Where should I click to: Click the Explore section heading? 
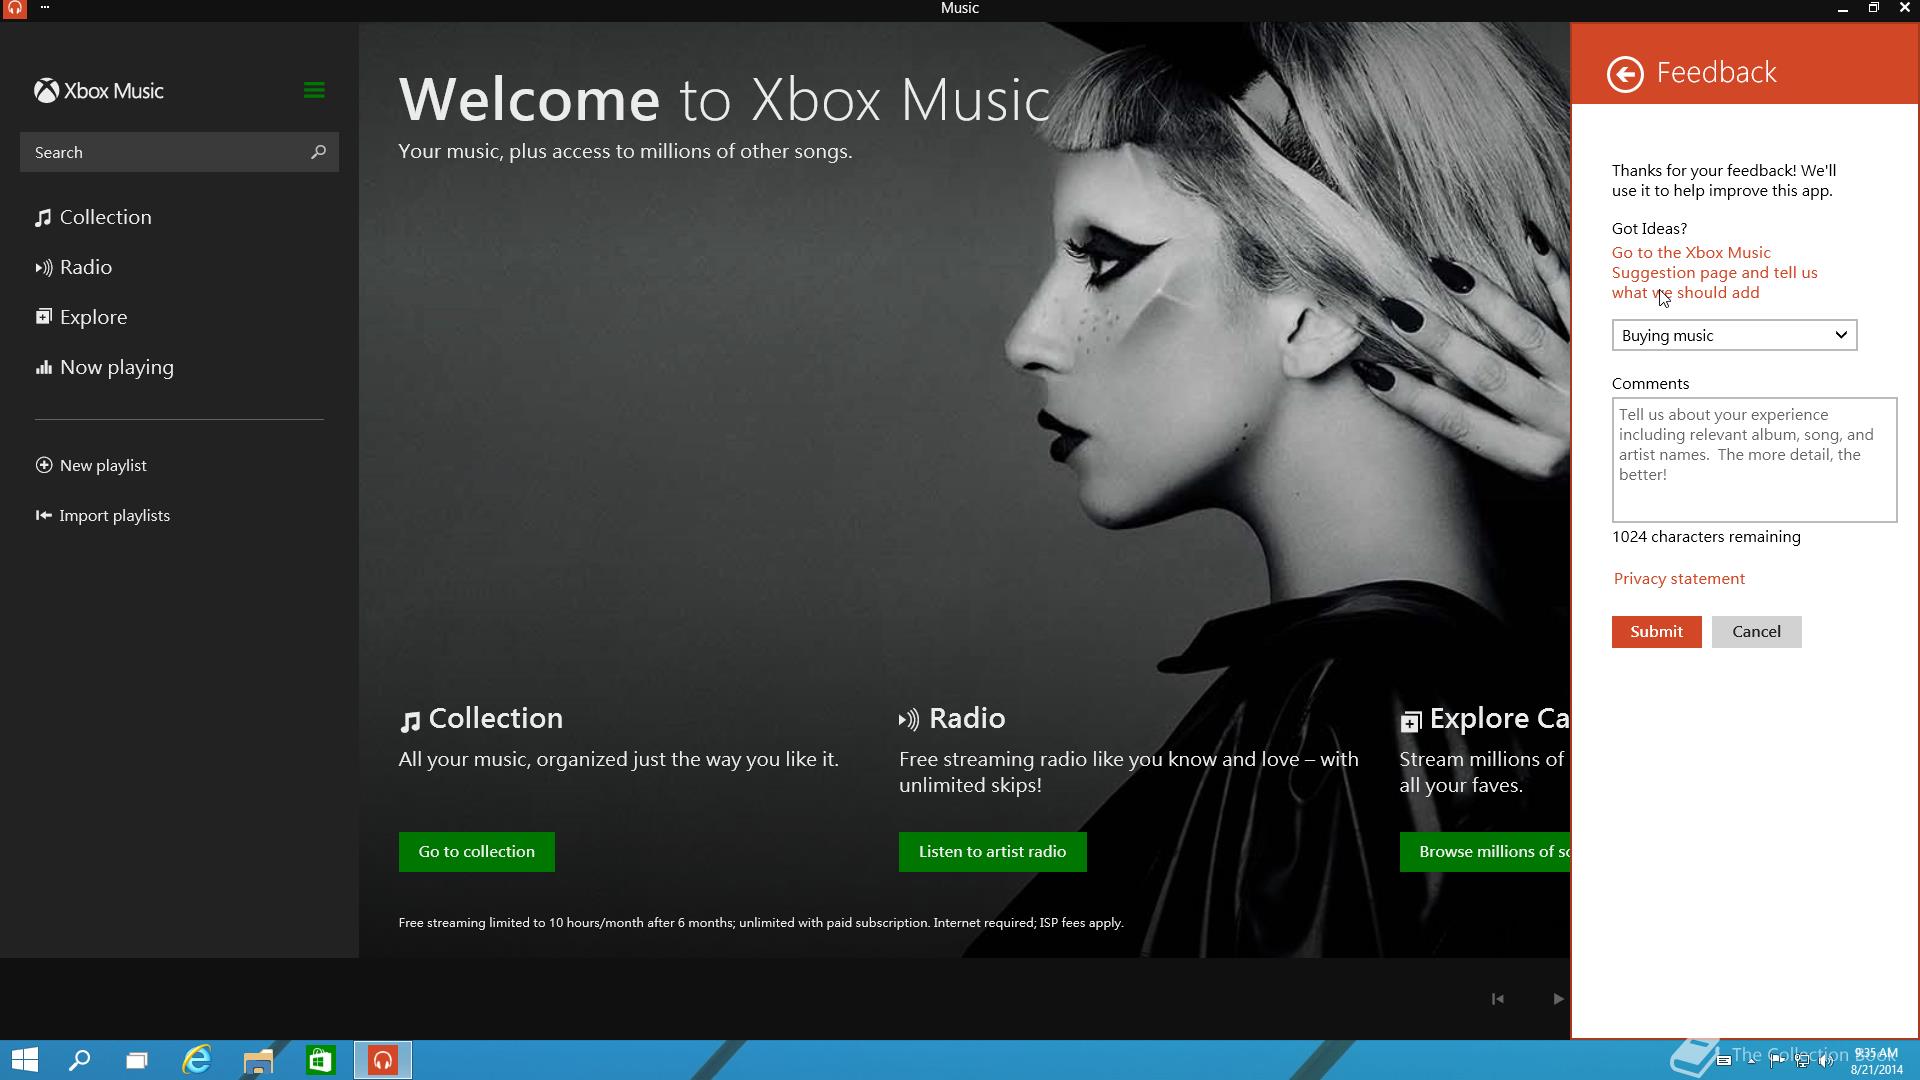[x=1485, y=718]
